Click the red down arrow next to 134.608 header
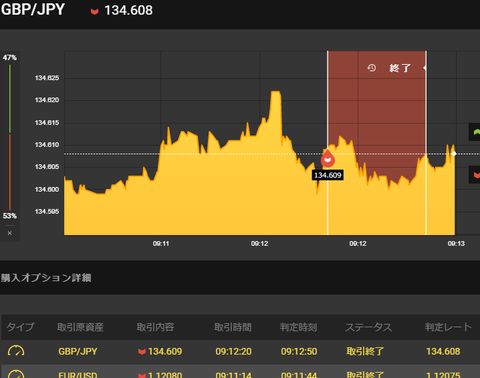This screenshot has height=378, width=480. [95, 12]
